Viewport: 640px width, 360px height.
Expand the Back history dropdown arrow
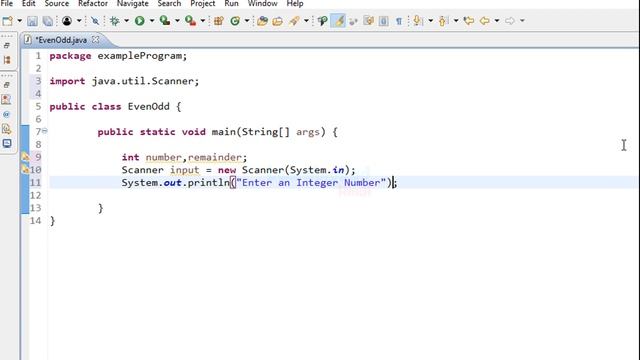click(497, 21)
